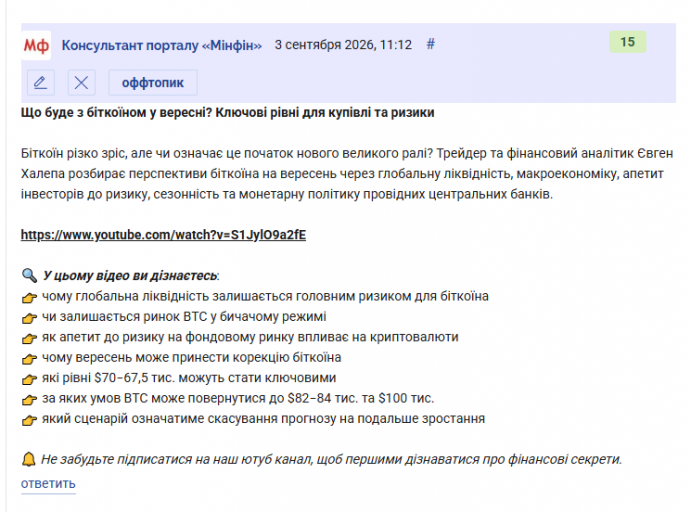Delete comment with the X icon
Viewport: 691px width, 512px height.
pyautogui.click(x=82, y=82)
